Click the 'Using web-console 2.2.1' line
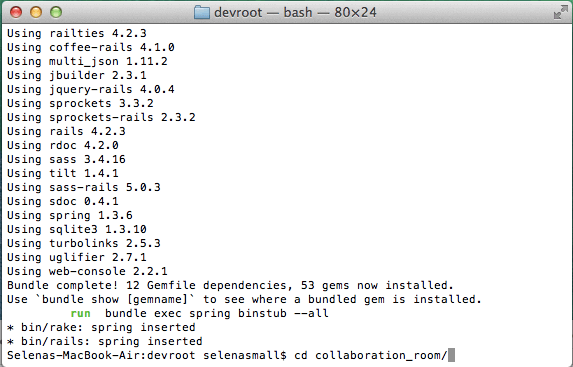The height and width of the screenshot is (367, 573). click(x=87, y=271)
